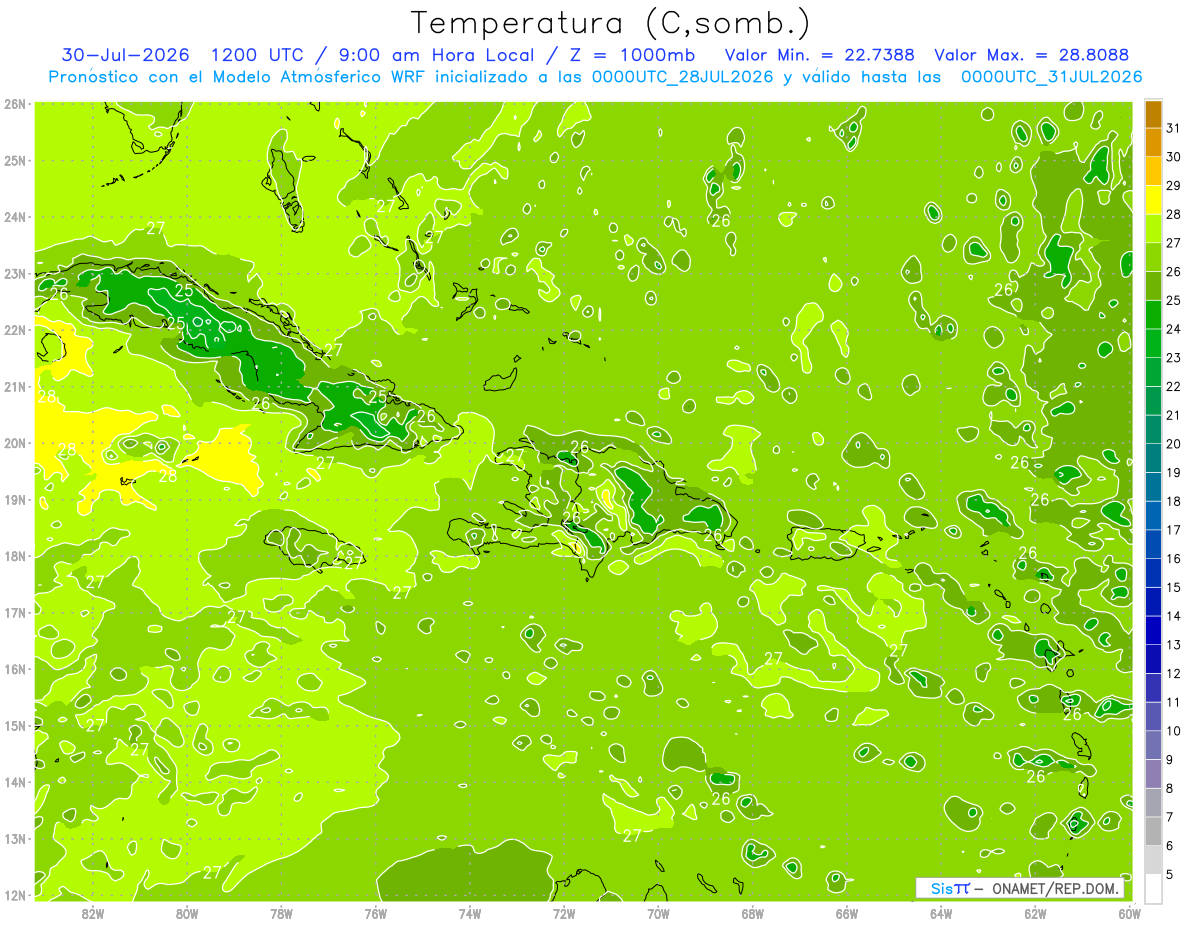
Task: Click the '18N' latitude axis label
Action: [x=14, y=556]
